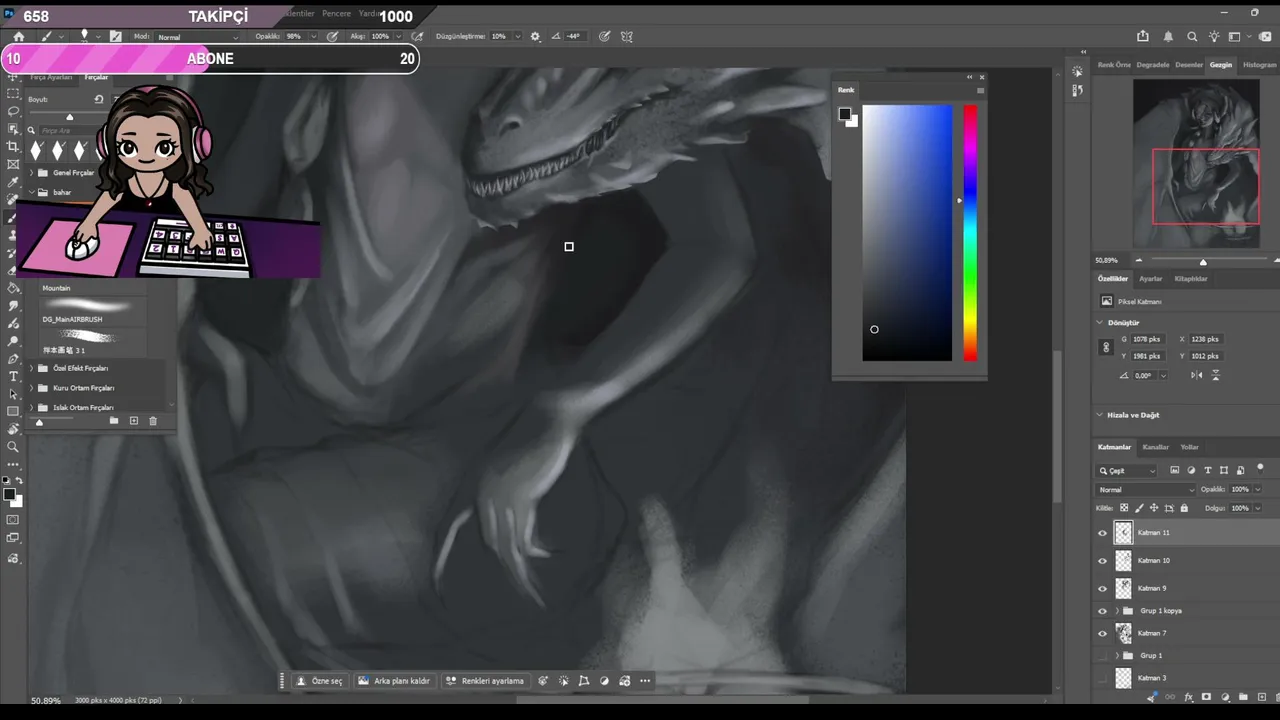Select the Crop tool

(x=13, y=146)
